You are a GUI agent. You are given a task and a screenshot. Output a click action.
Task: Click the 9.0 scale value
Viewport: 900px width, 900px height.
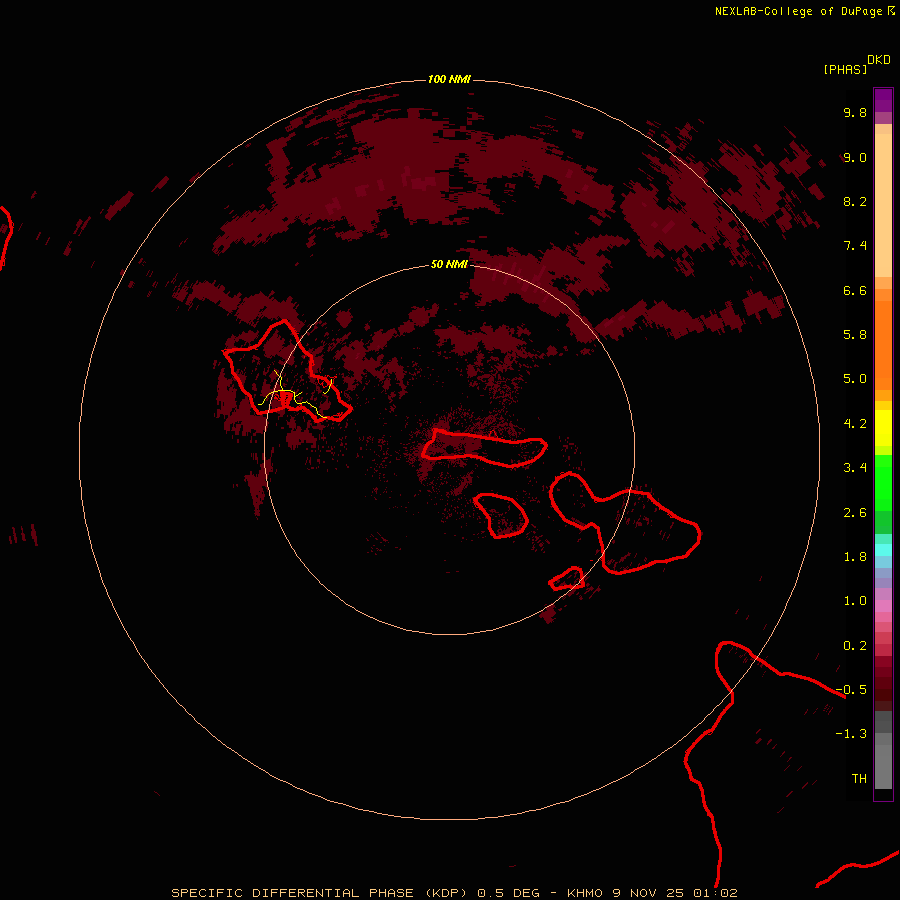[855, 157]
